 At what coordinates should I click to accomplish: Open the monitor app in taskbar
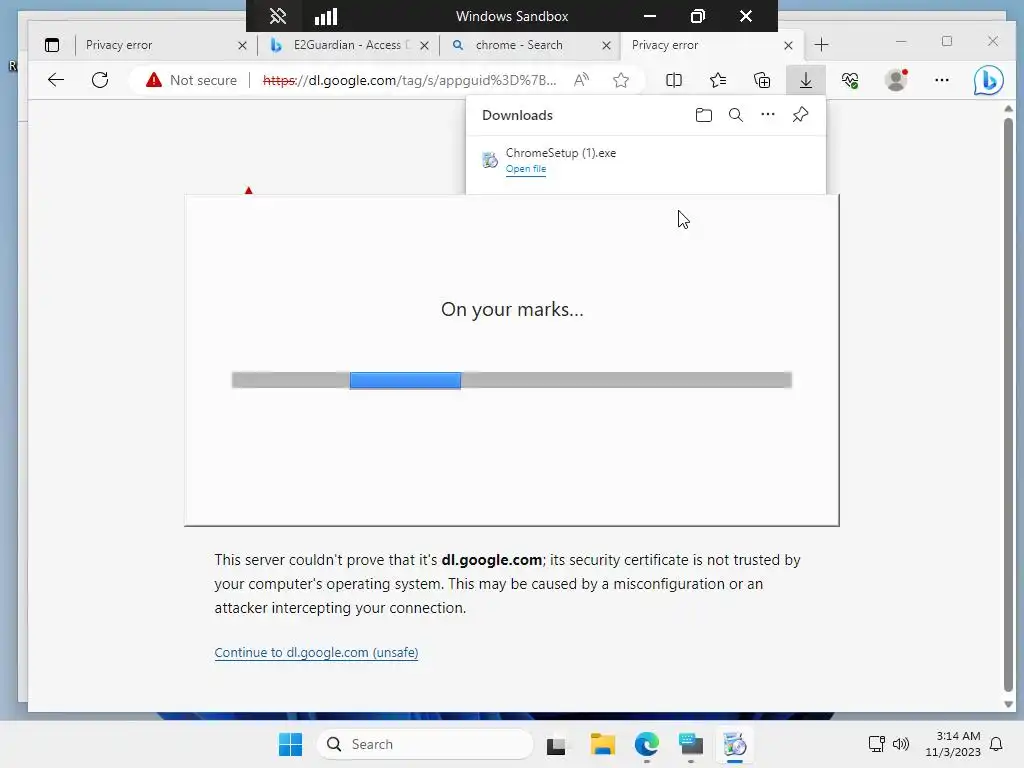click(690, 744)
